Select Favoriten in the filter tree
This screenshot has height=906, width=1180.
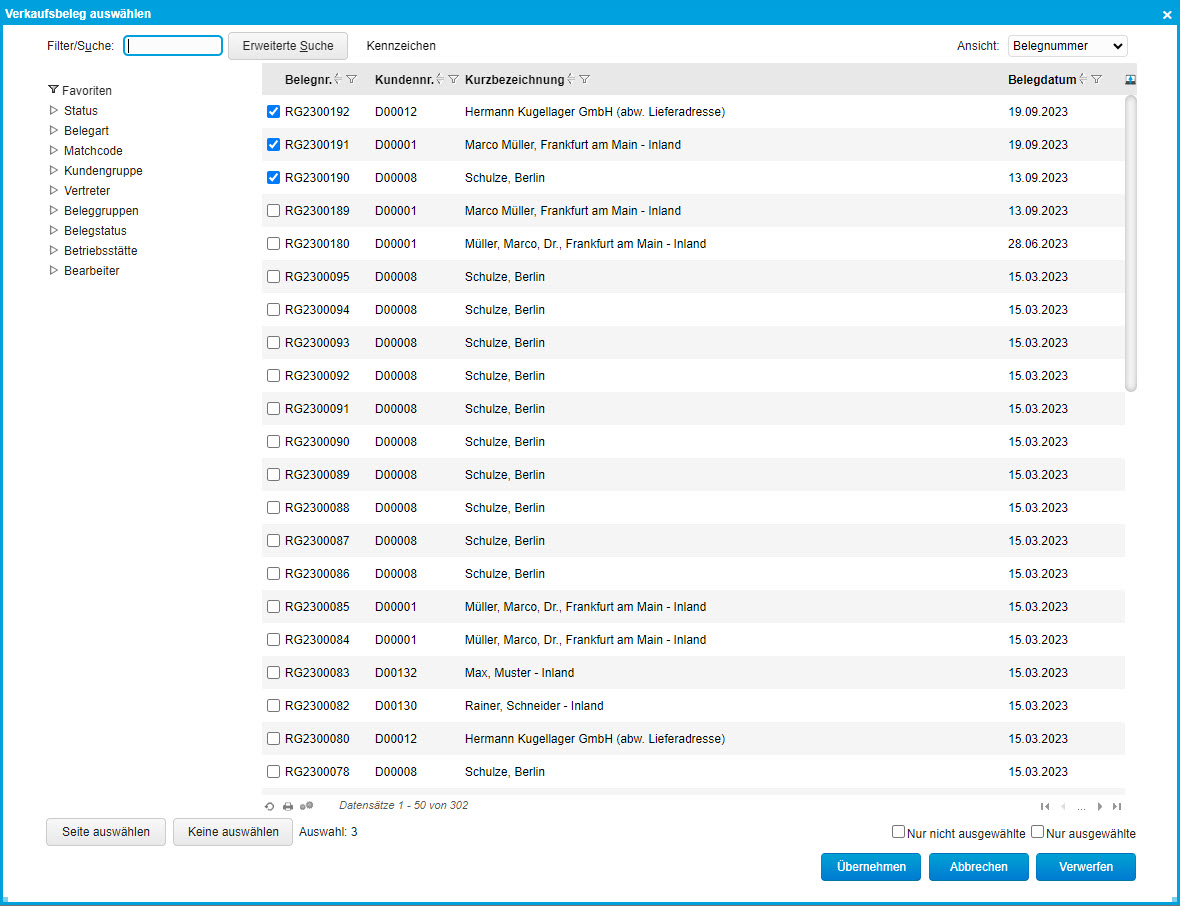pos(86,90)
